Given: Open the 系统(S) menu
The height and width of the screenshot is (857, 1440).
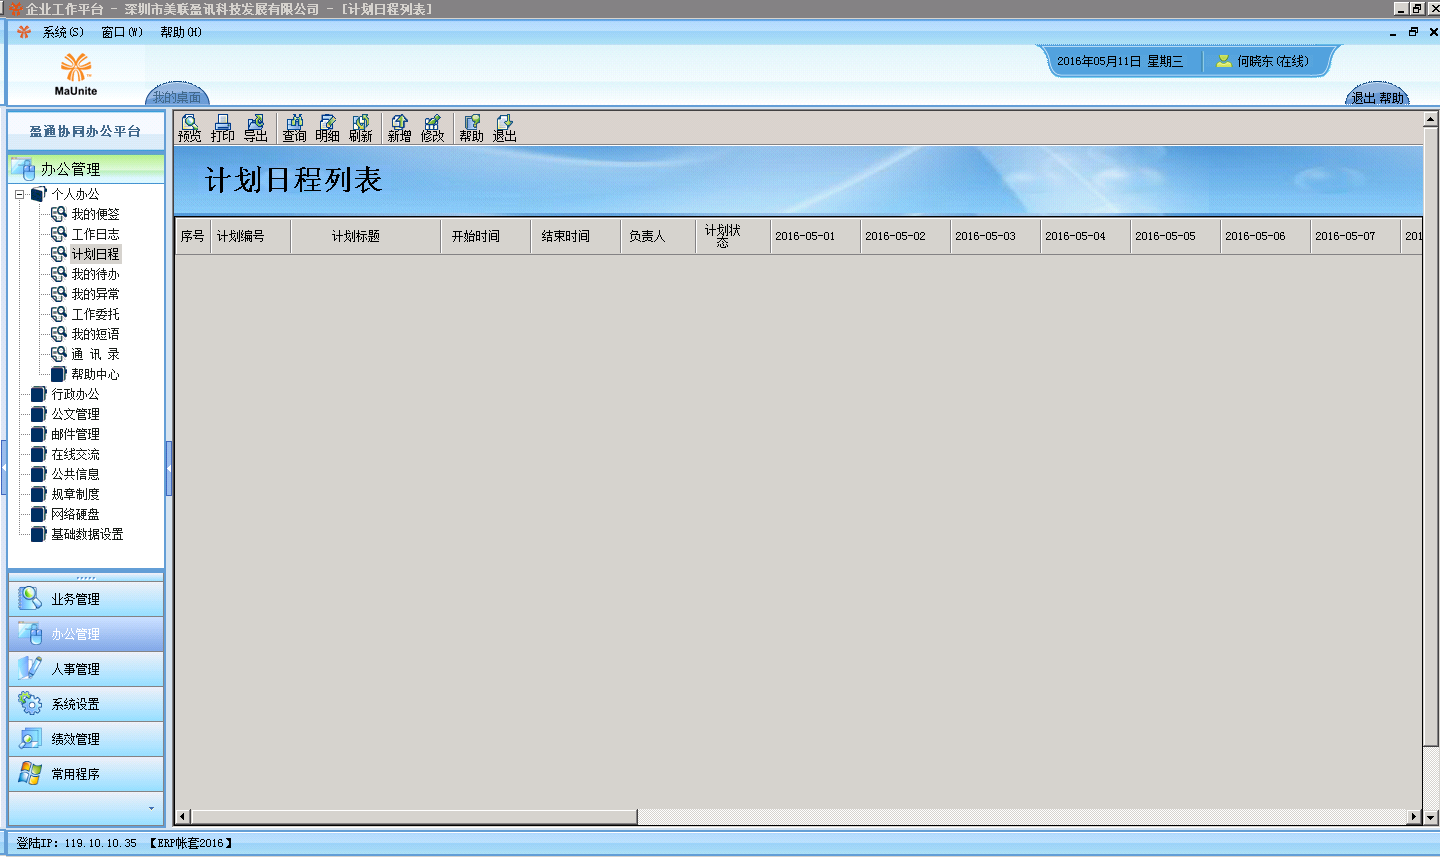Looking at the screenshot, I should click(x=63, y=32).
